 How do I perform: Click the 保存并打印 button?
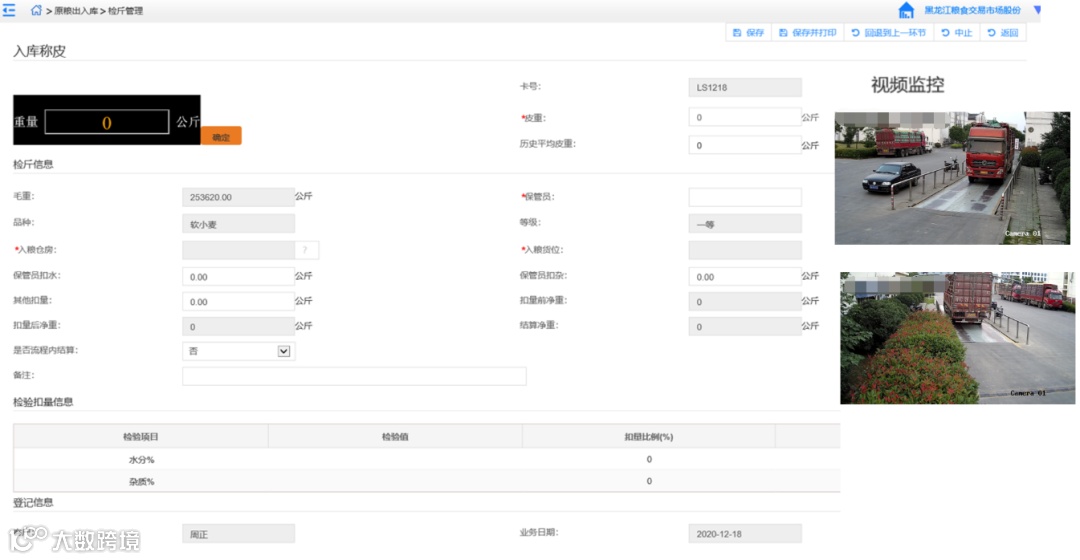click(807, 32)
